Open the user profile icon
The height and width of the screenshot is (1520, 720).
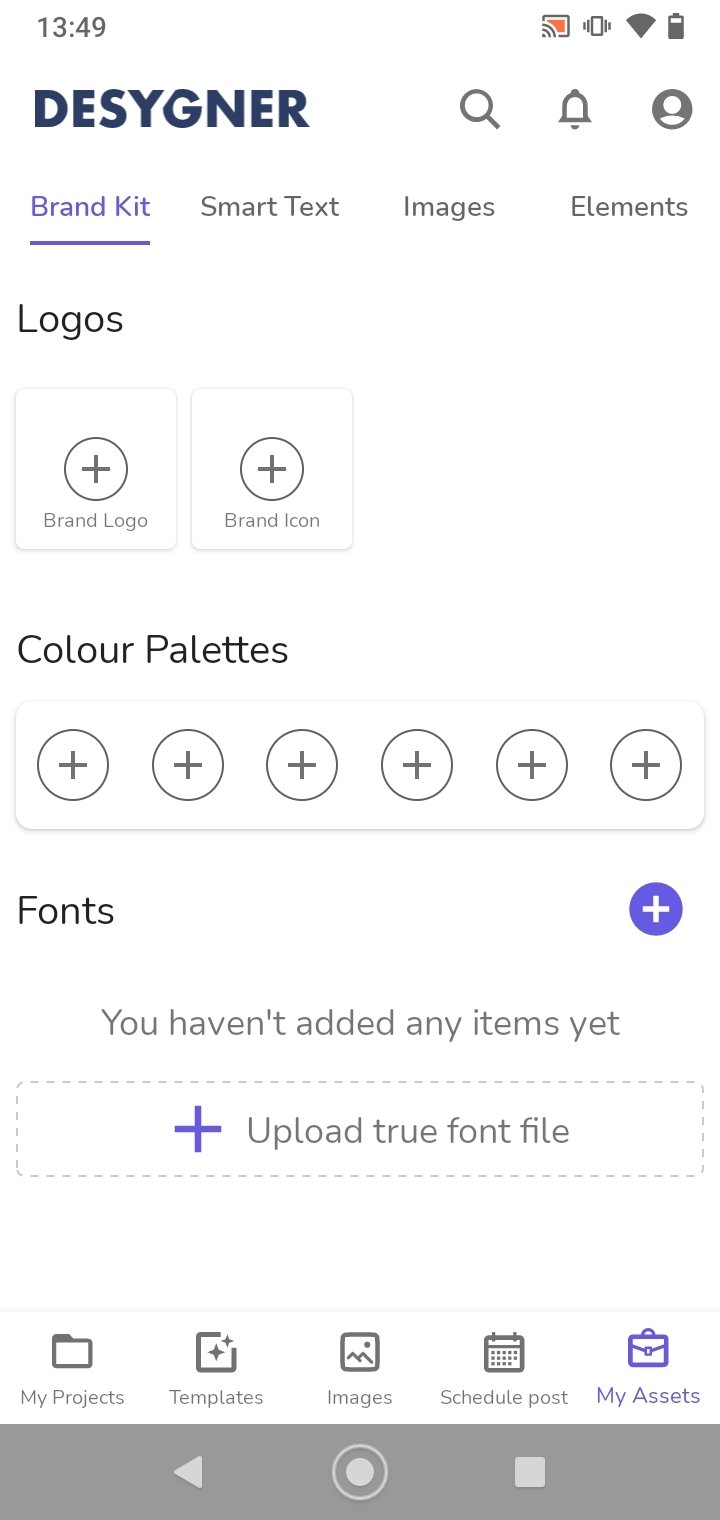pyautogui.click(x=672, y=109)
